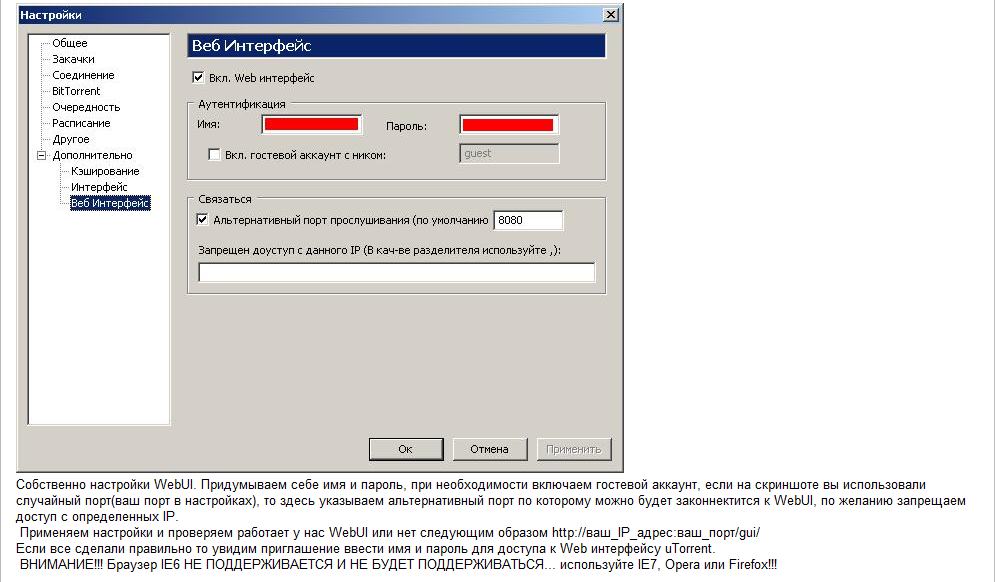Click the Веб Интерфейс panel header
The image size is (995, 582).
tap(397, 46)
